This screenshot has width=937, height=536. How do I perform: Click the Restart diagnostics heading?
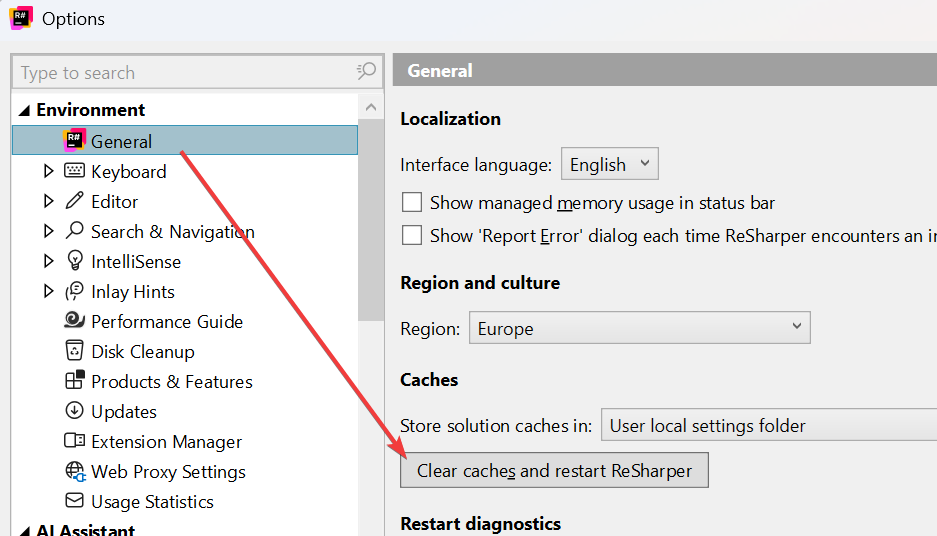(x=480, y=523)
